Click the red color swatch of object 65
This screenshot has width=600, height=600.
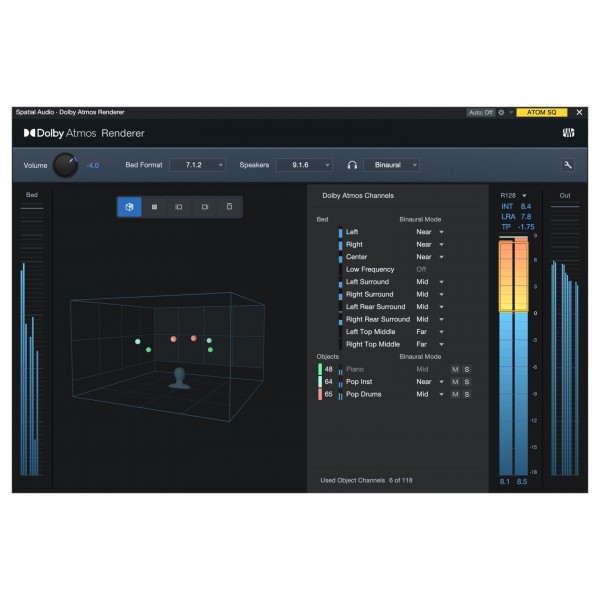click(320, 395)
